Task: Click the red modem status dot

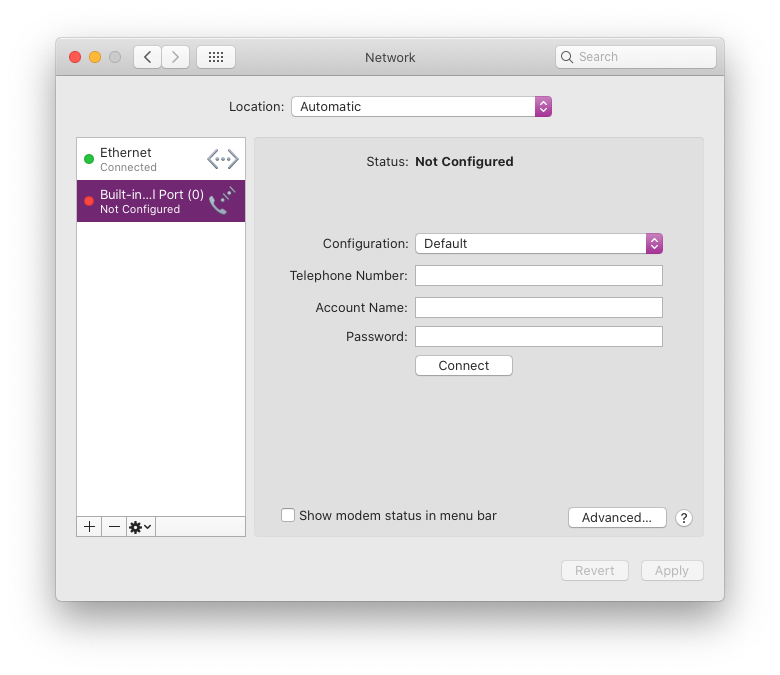Action: 89,201
